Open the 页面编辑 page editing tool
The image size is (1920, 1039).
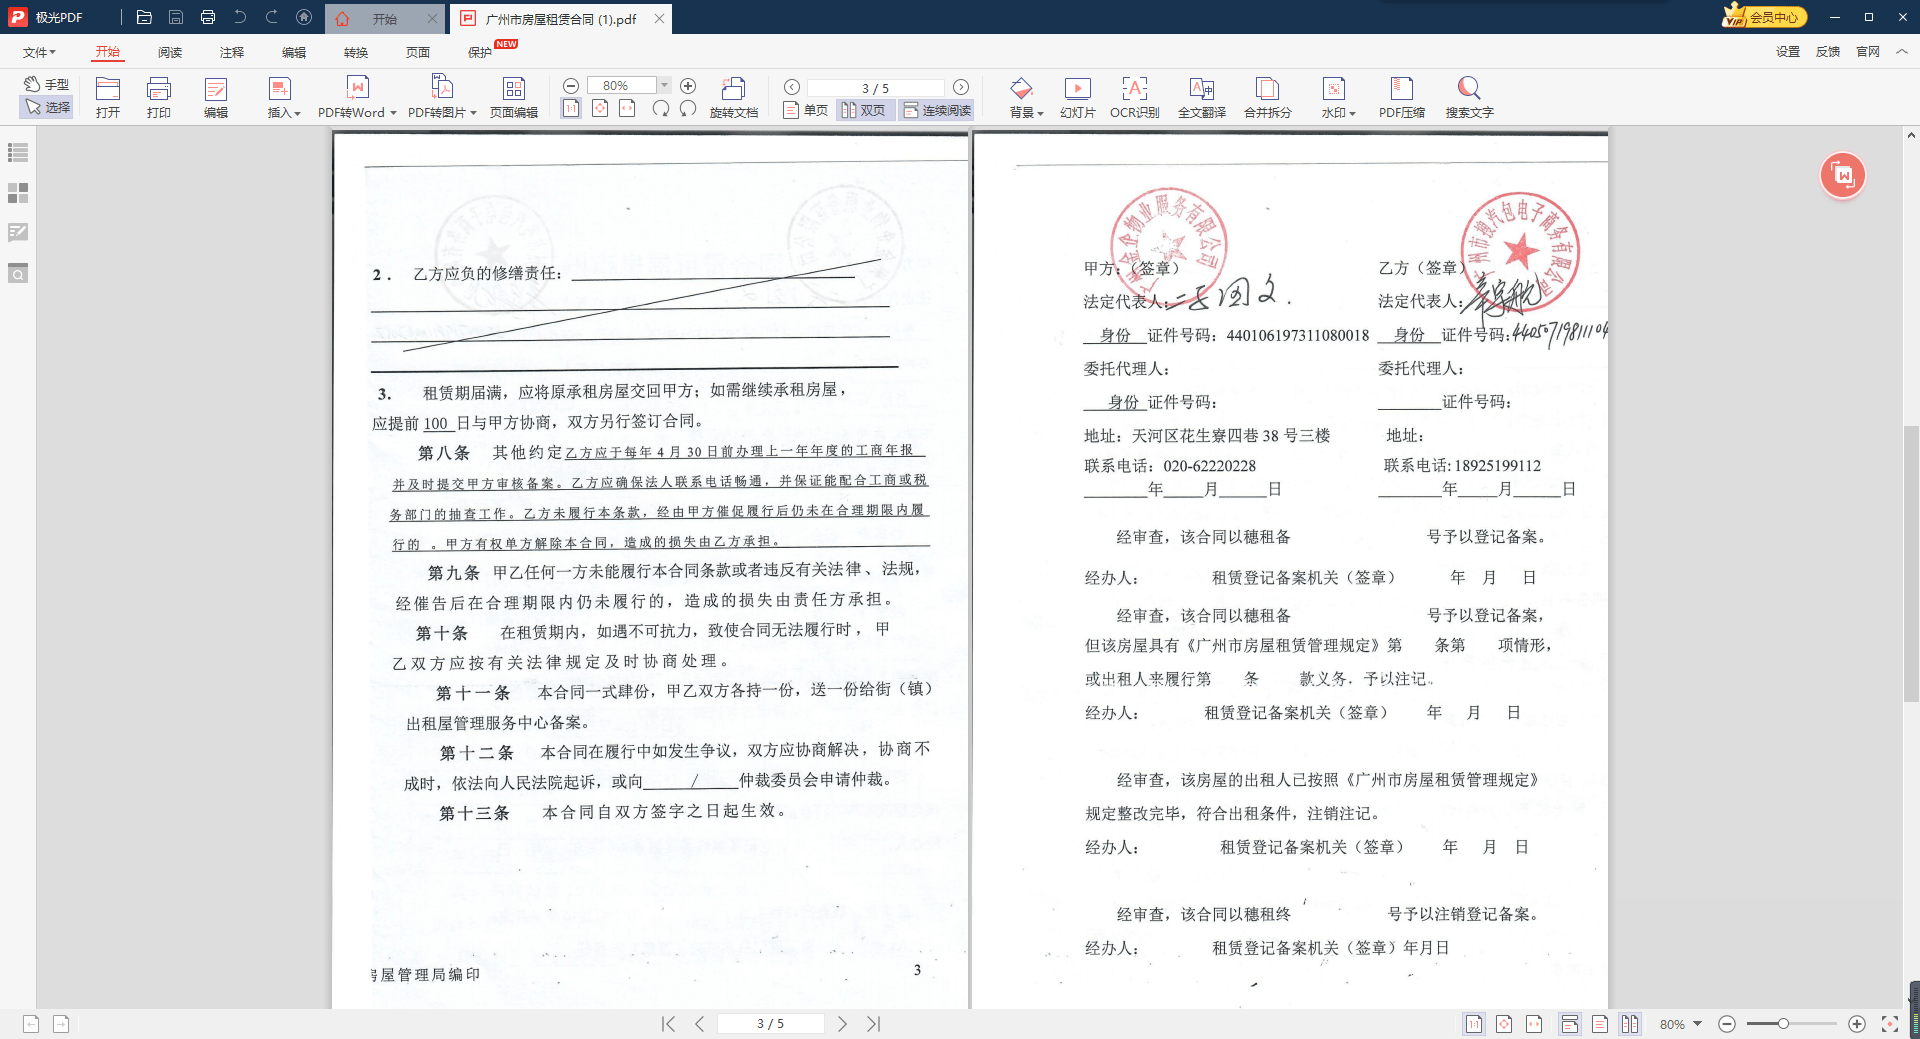pos(513,97)
